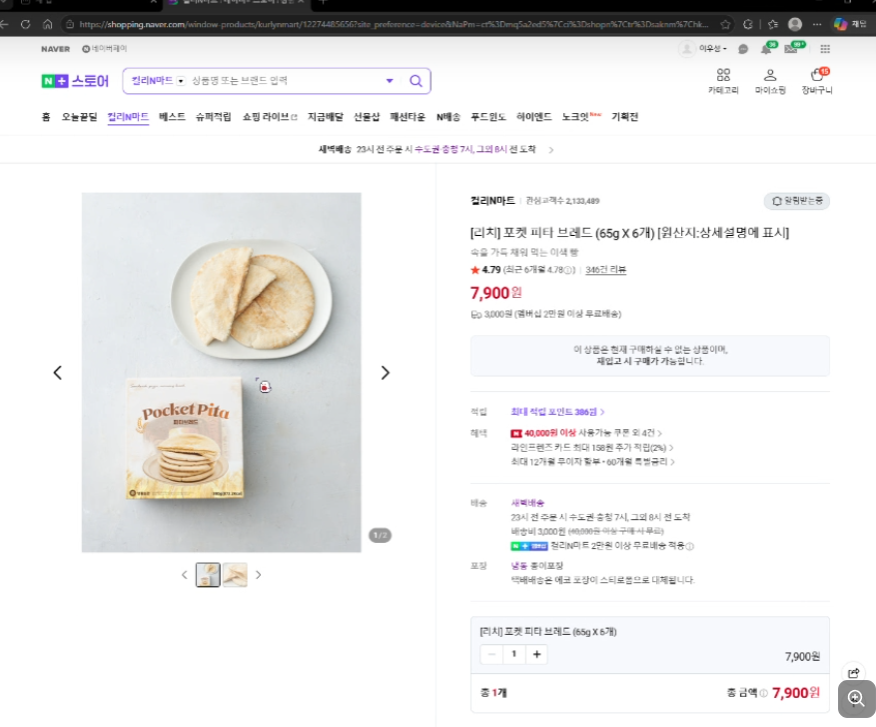Open the browser extensions icon
876x727 pixels.
point(748,24)
